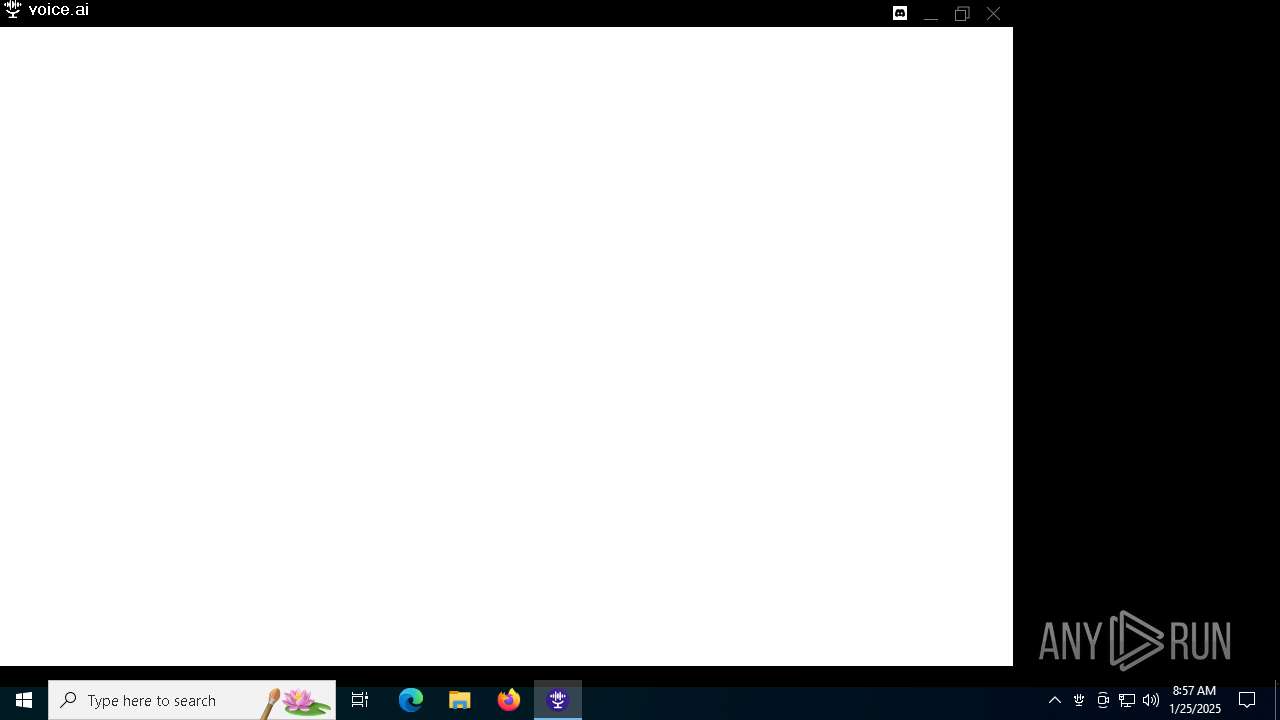
Task: Open clock showing 8:57 AM
Action: pos(1195,700)
